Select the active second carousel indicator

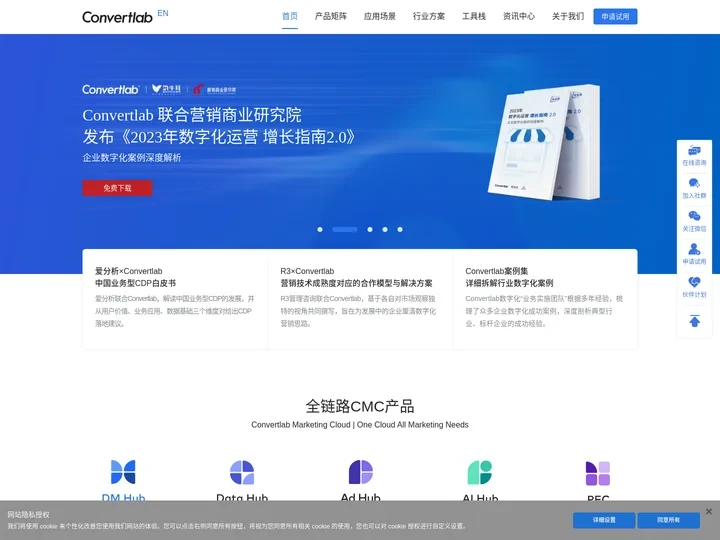(345, 230)
